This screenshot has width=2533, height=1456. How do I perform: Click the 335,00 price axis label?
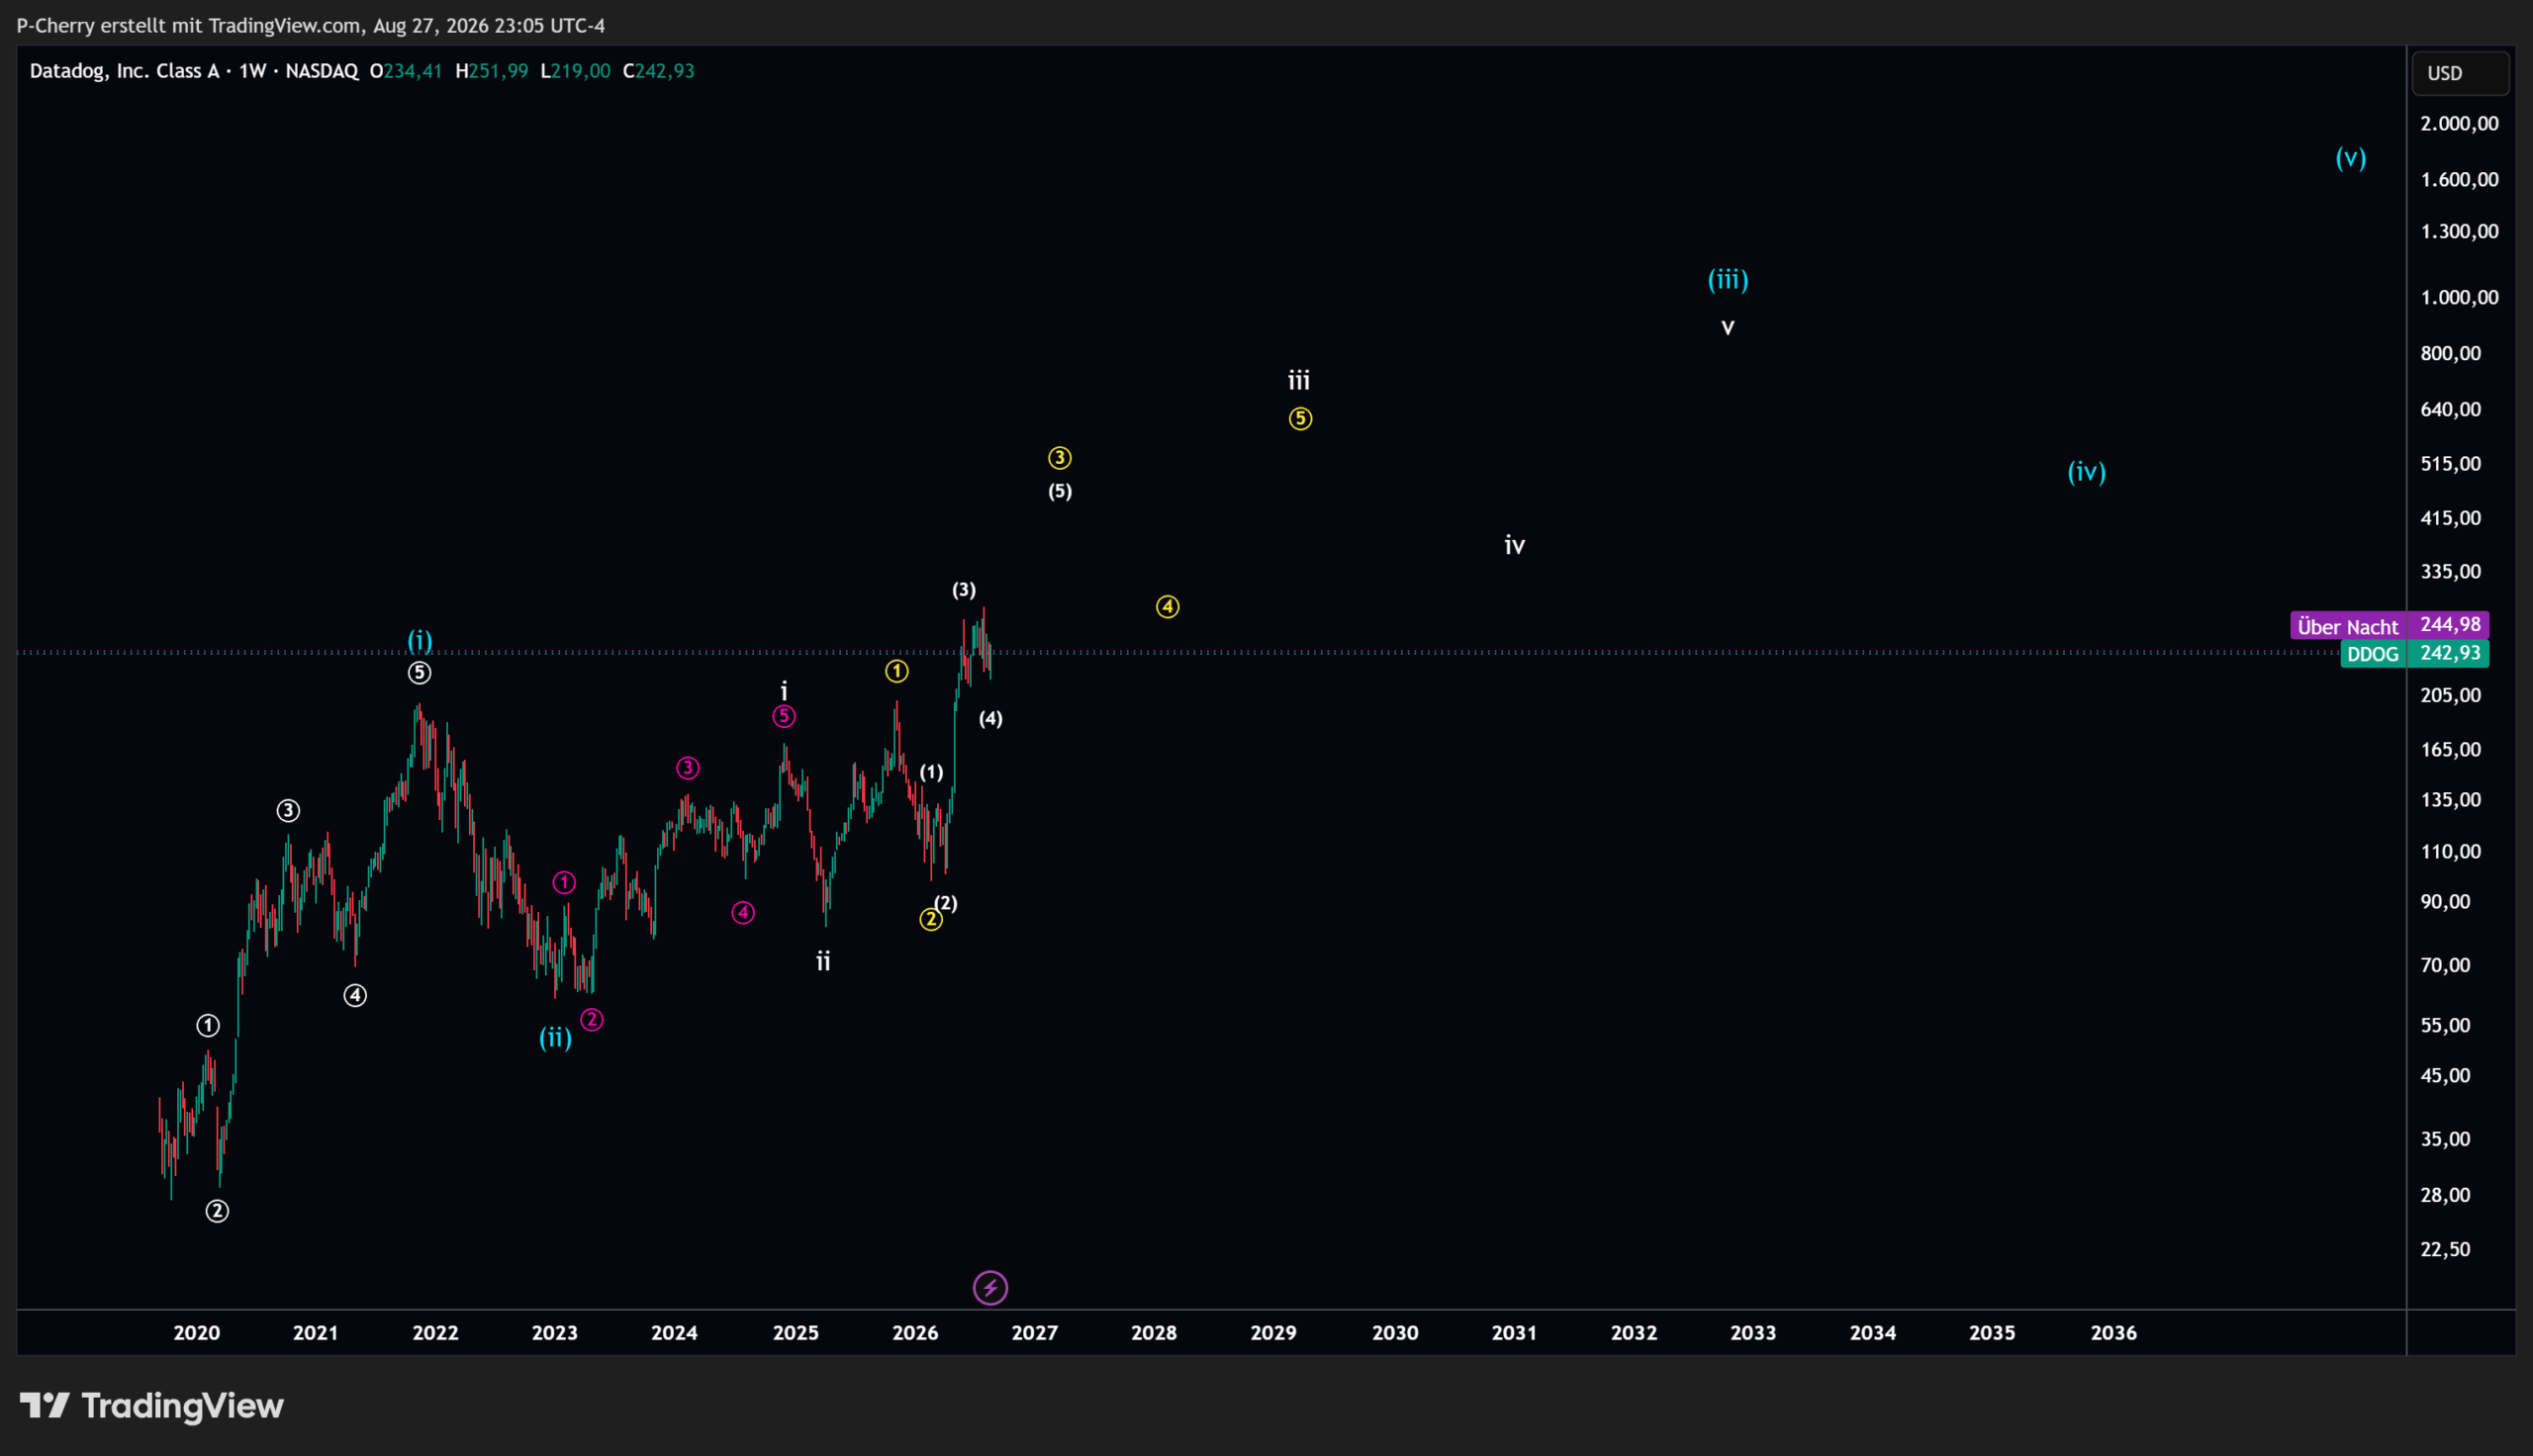(2451, 572)
